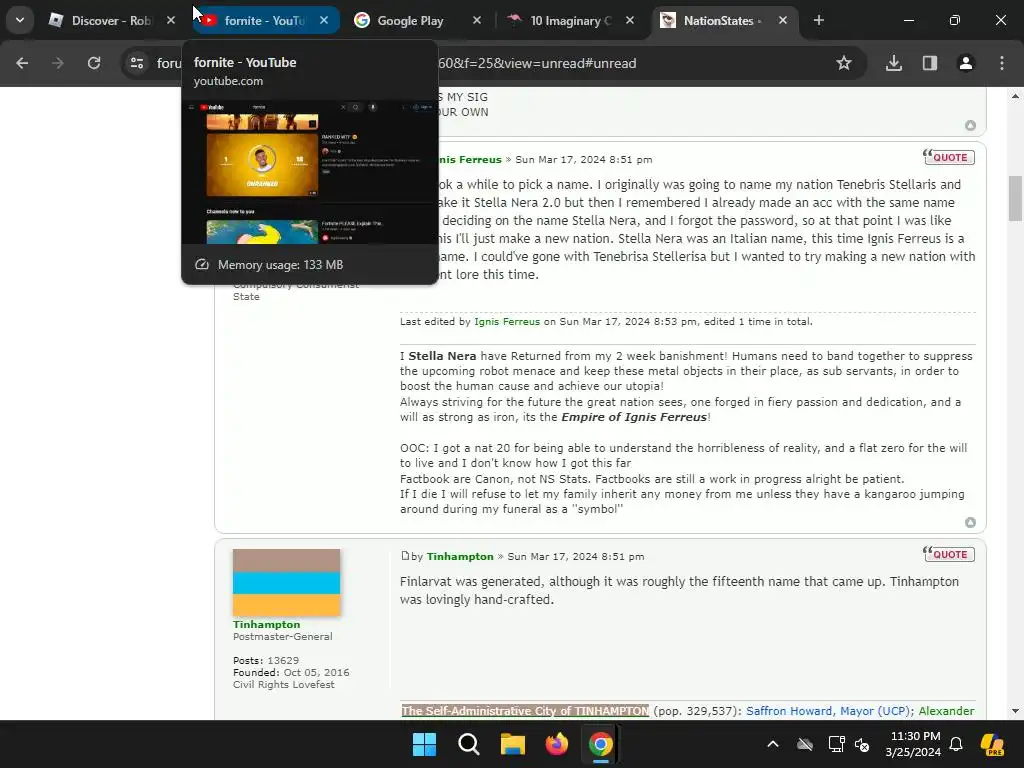1024x768 pixels.
Task: Click Civil Rights Lovefest category text
Action: point(283,684)
